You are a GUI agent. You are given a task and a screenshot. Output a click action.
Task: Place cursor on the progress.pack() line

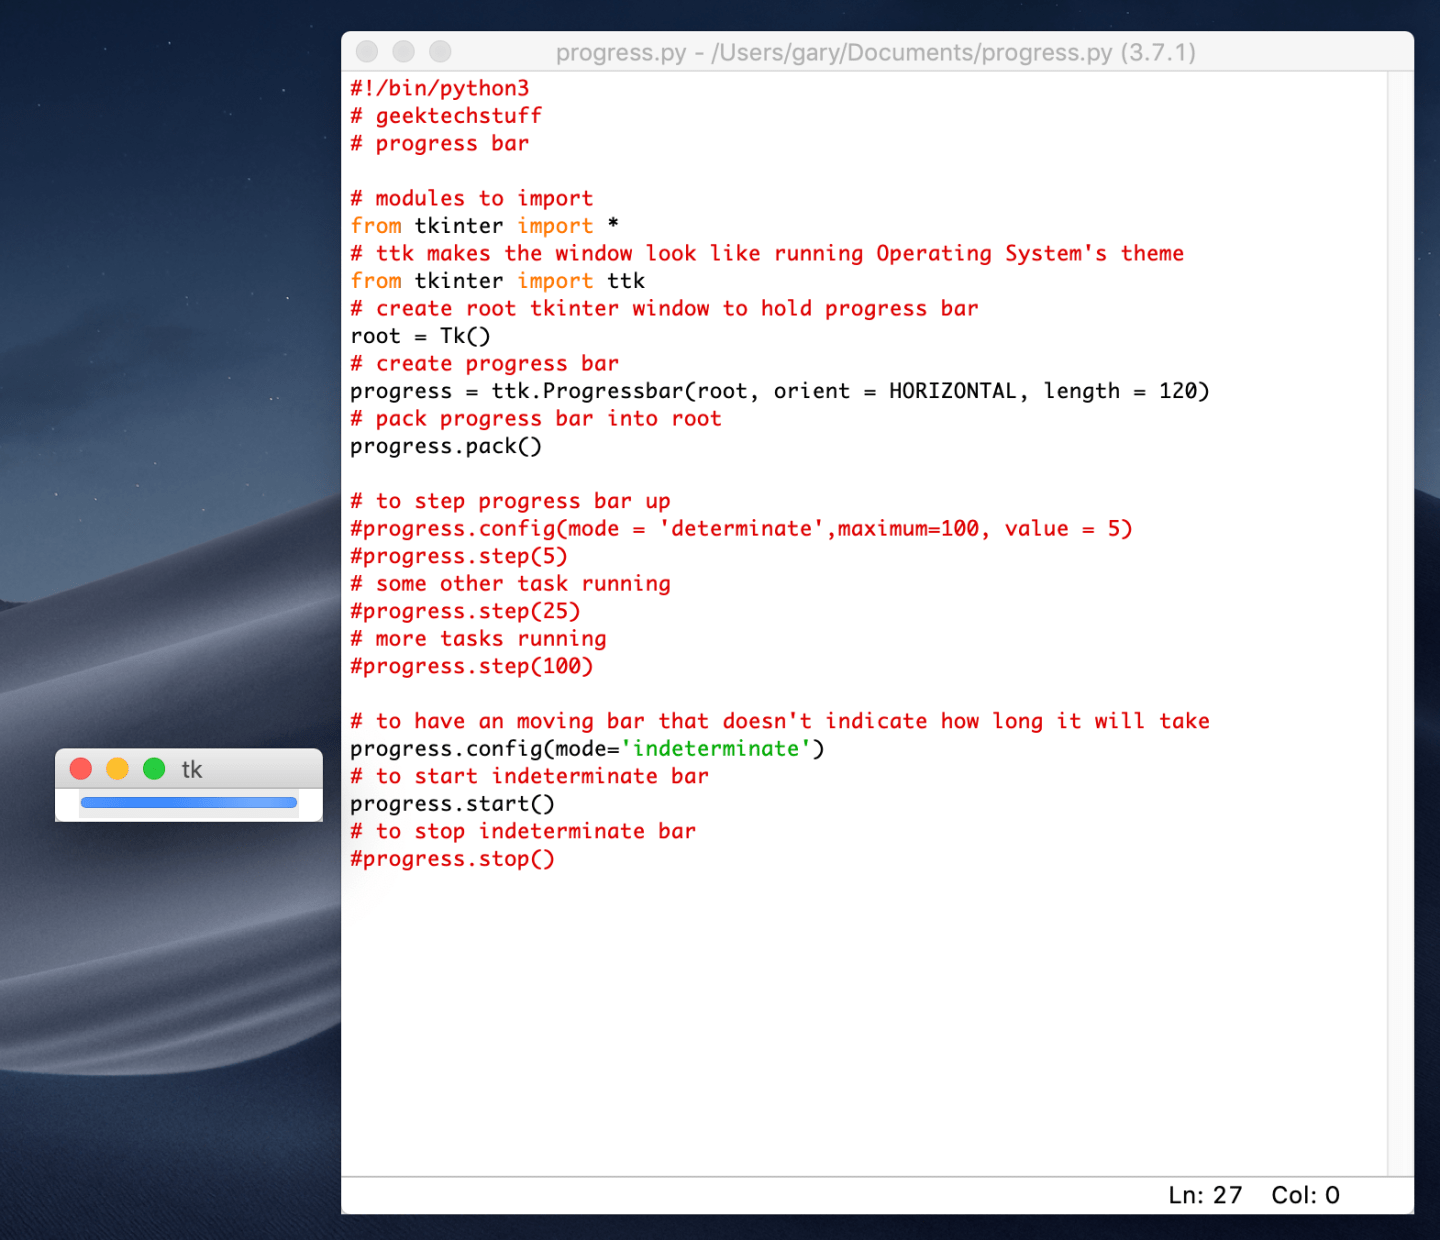(446, 446)
